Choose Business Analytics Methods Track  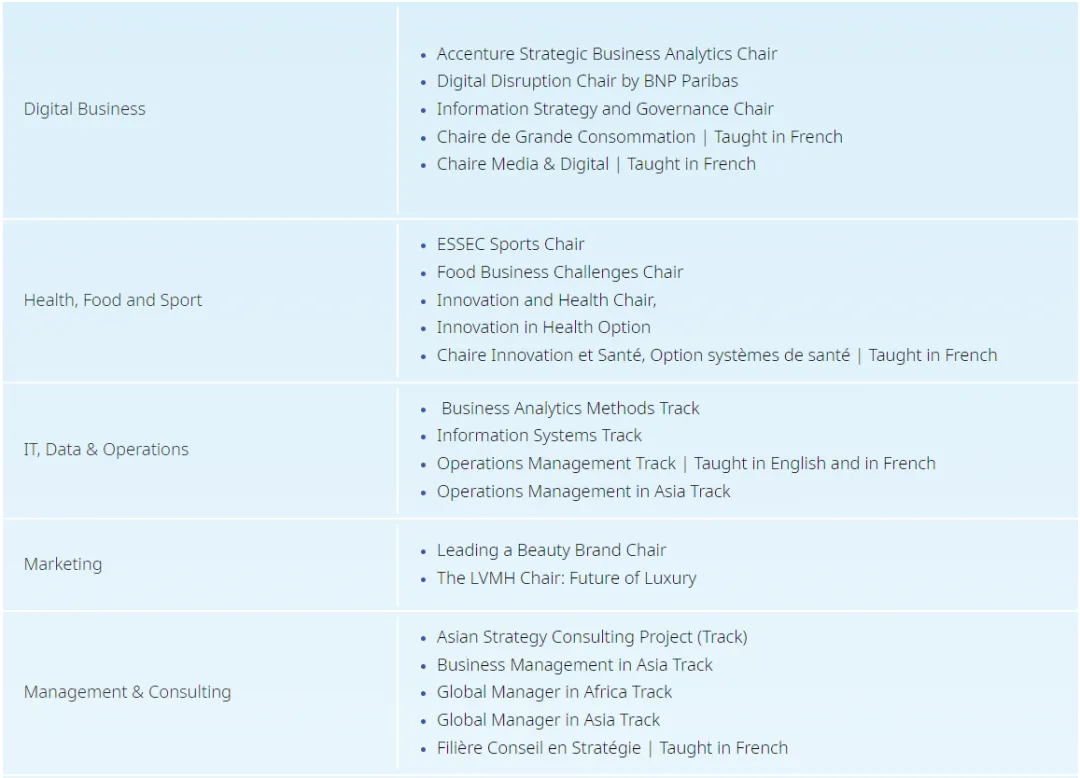pos(570,408)
